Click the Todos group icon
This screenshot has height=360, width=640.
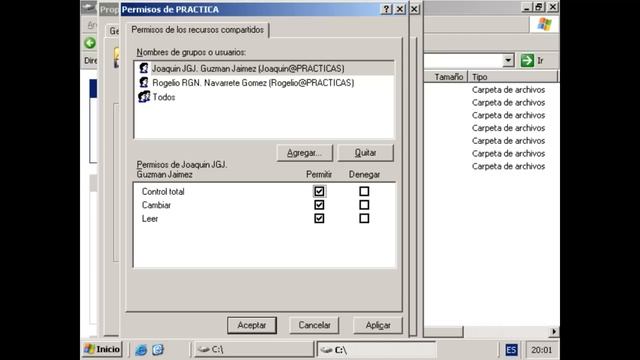tap(144, 97)
